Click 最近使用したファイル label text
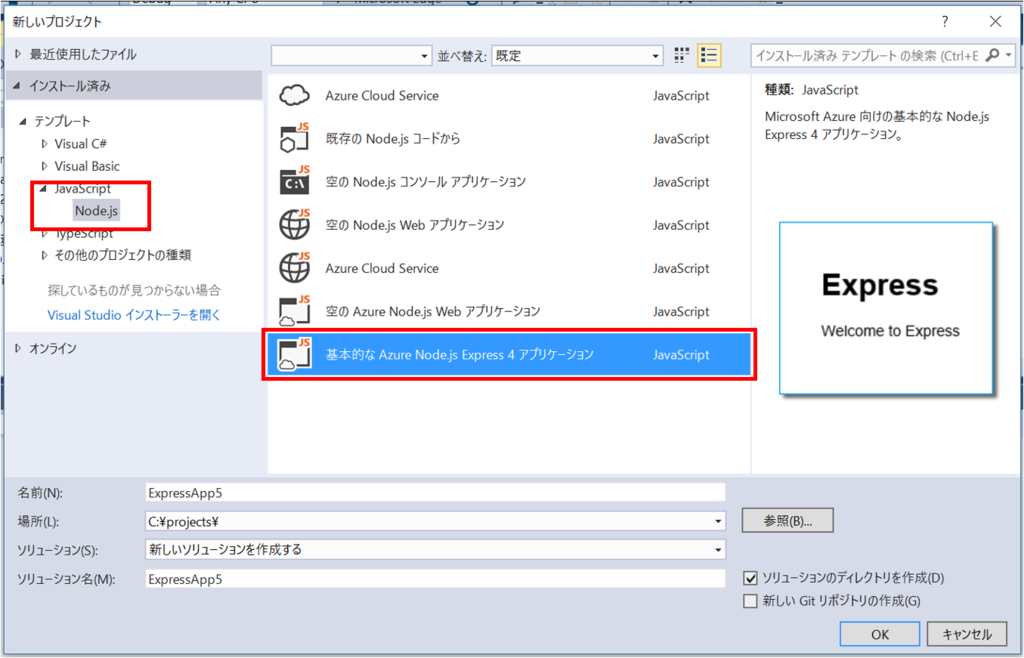1024x658 pixels. pos(83,54)
